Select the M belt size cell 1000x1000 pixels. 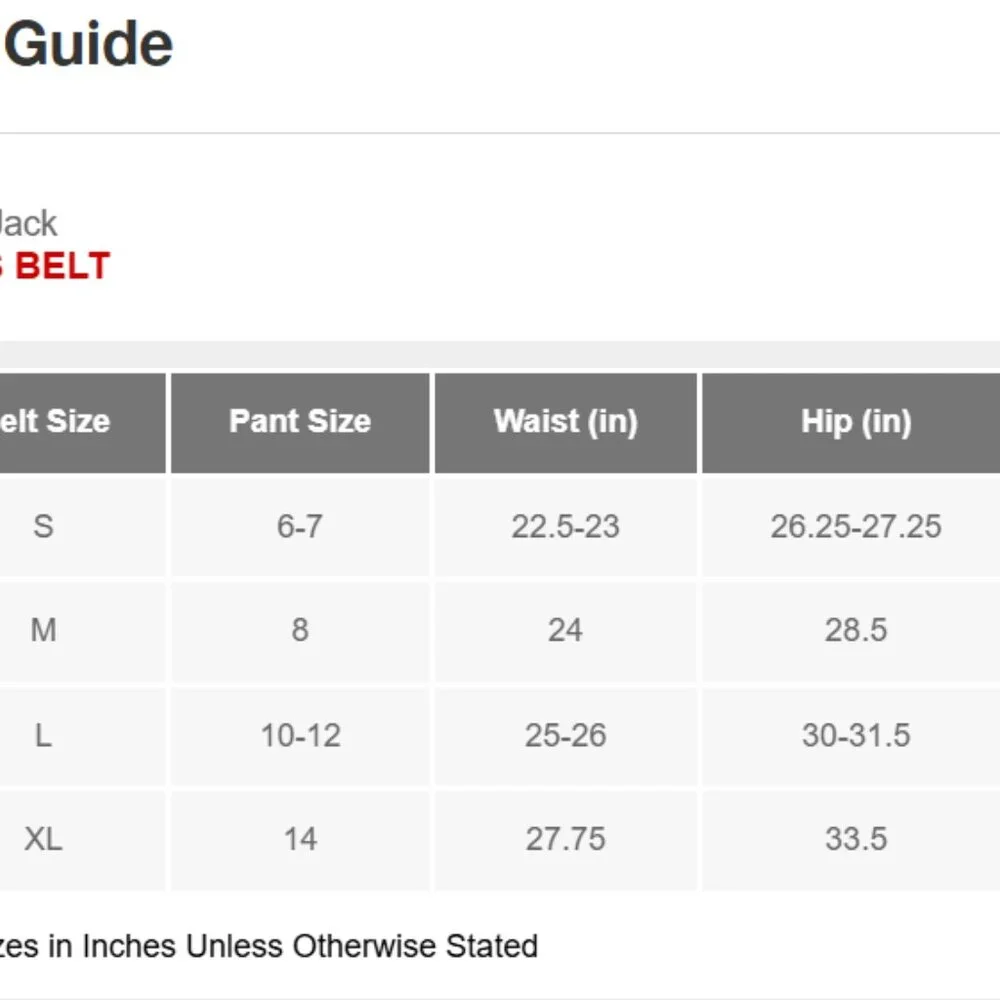(82, 631)
